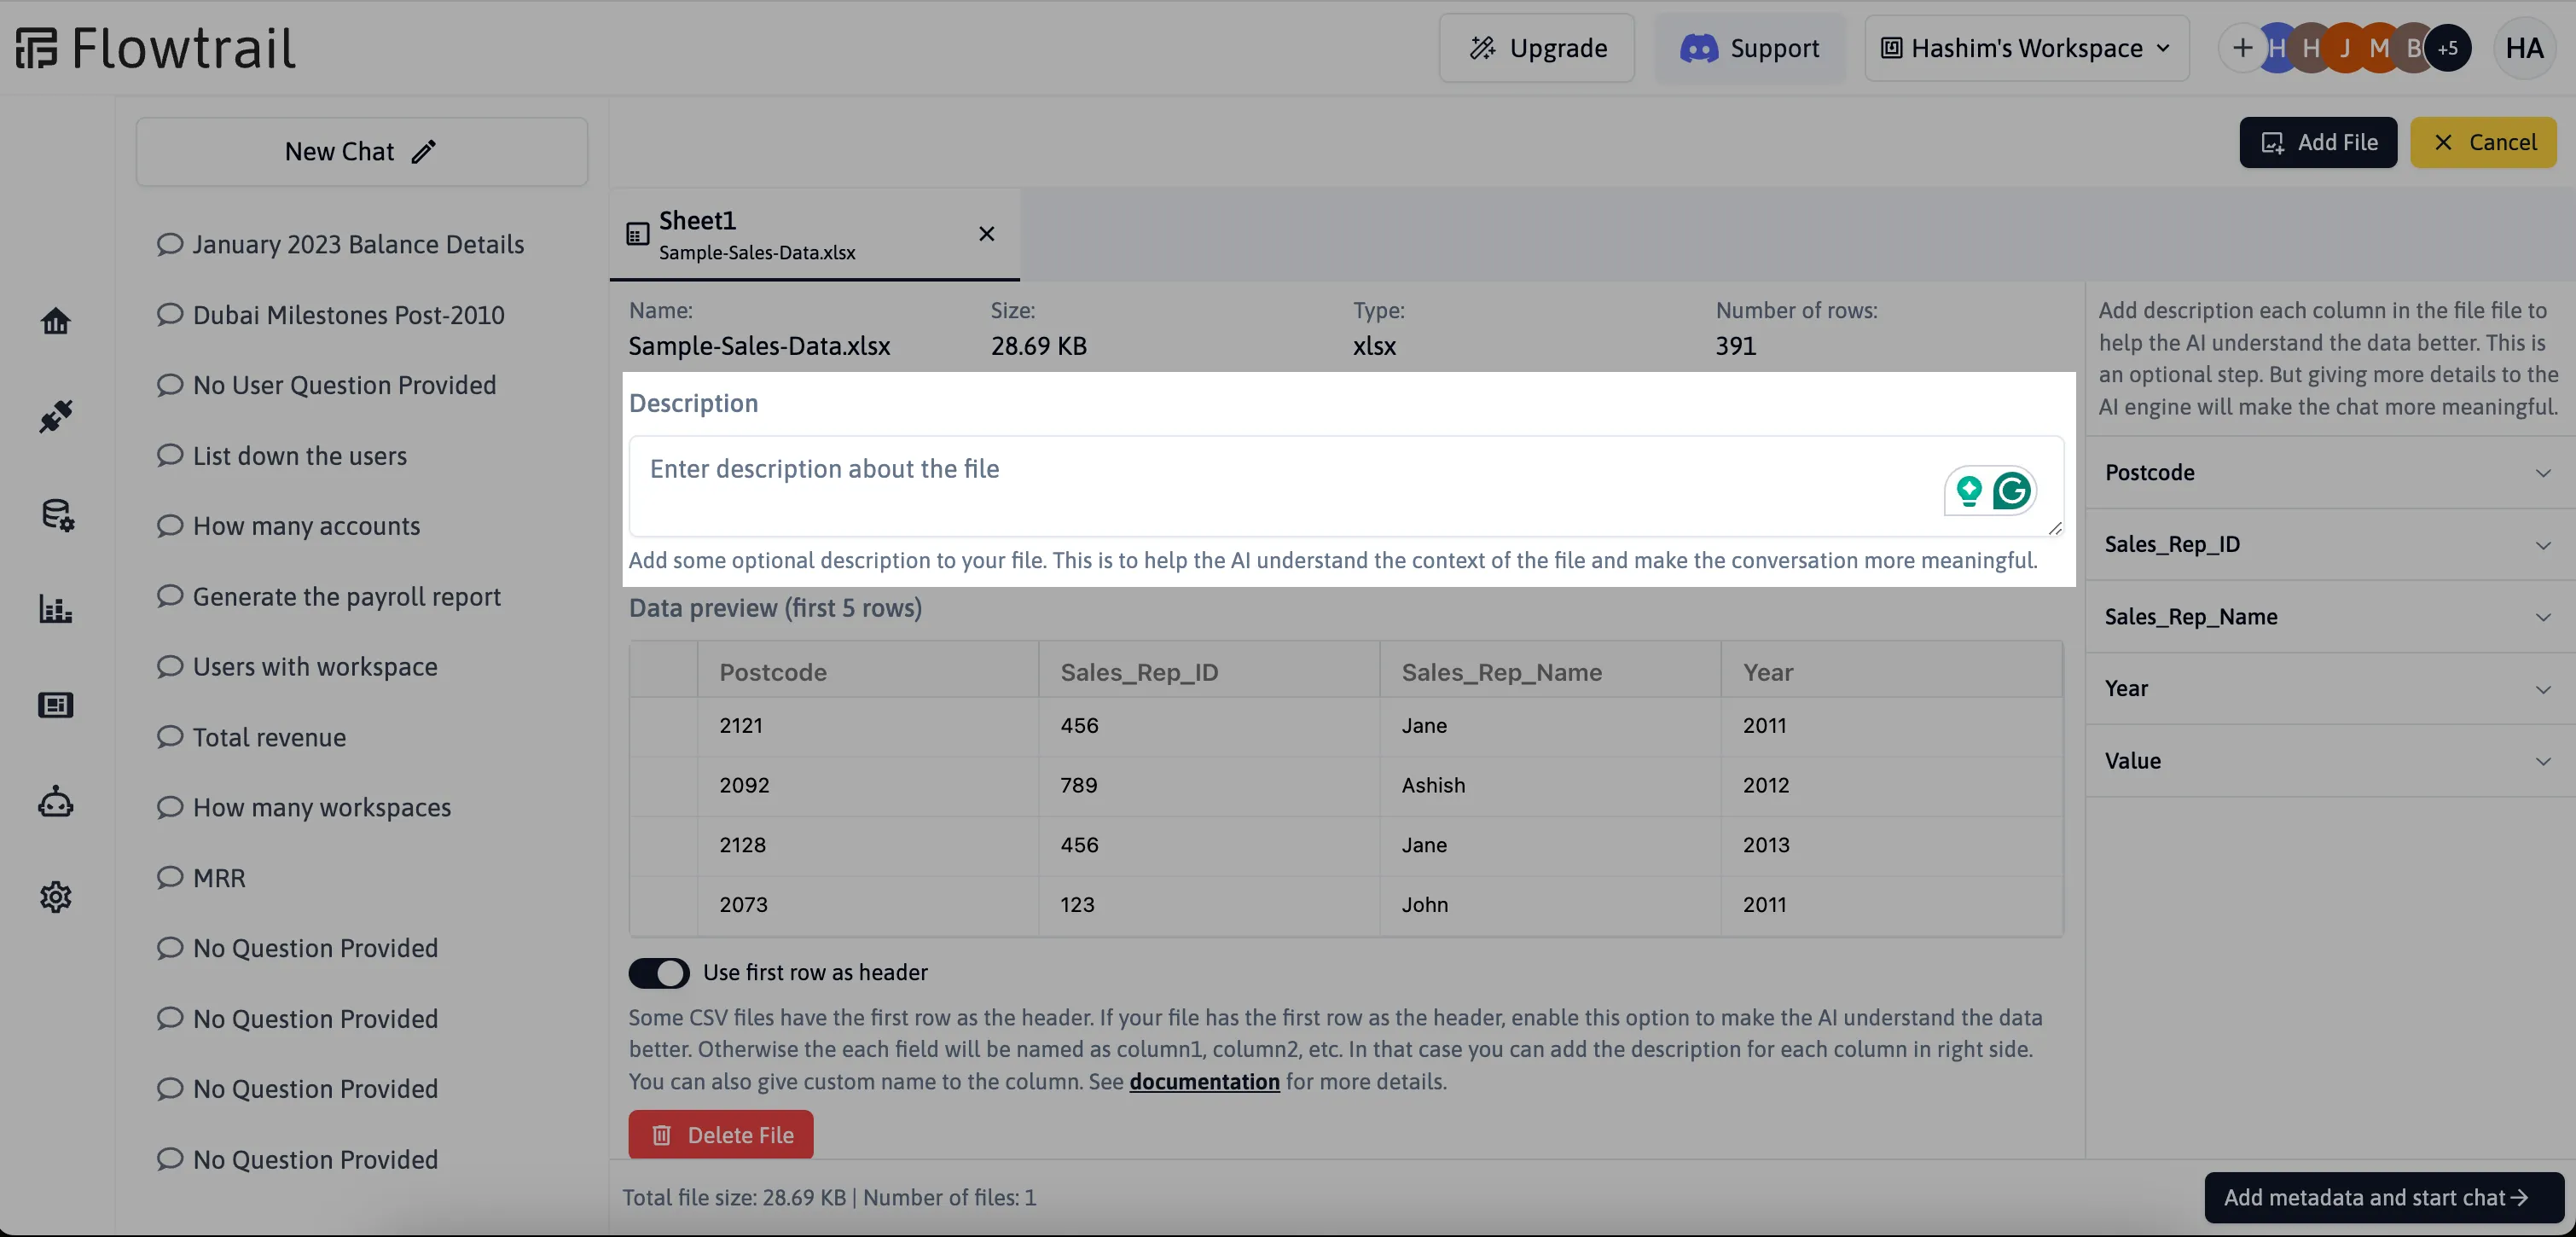
Task: Open Dubai Milestones Post-2010 chat
Action: 330,315
